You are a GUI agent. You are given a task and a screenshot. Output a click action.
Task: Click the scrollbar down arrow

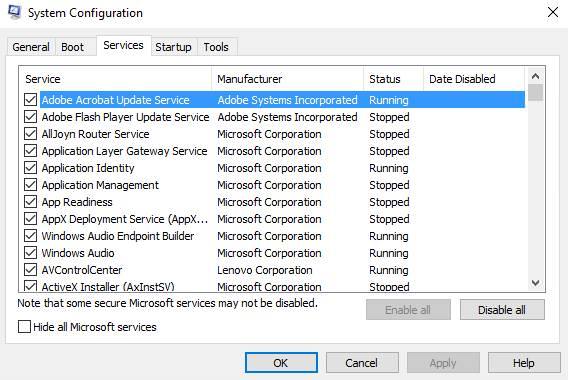535,283
